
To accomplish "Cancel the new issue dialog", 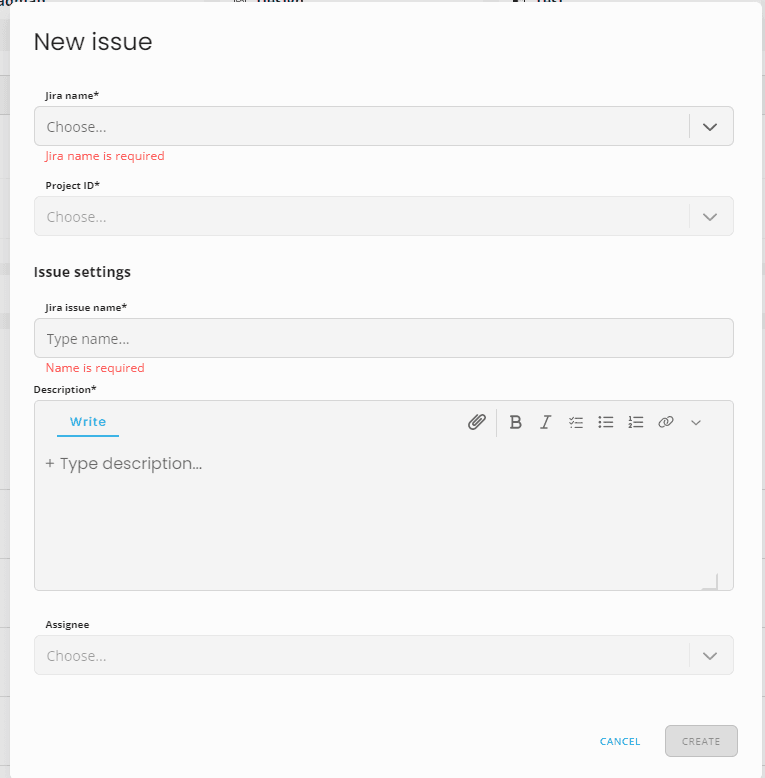I will point(620,741).
